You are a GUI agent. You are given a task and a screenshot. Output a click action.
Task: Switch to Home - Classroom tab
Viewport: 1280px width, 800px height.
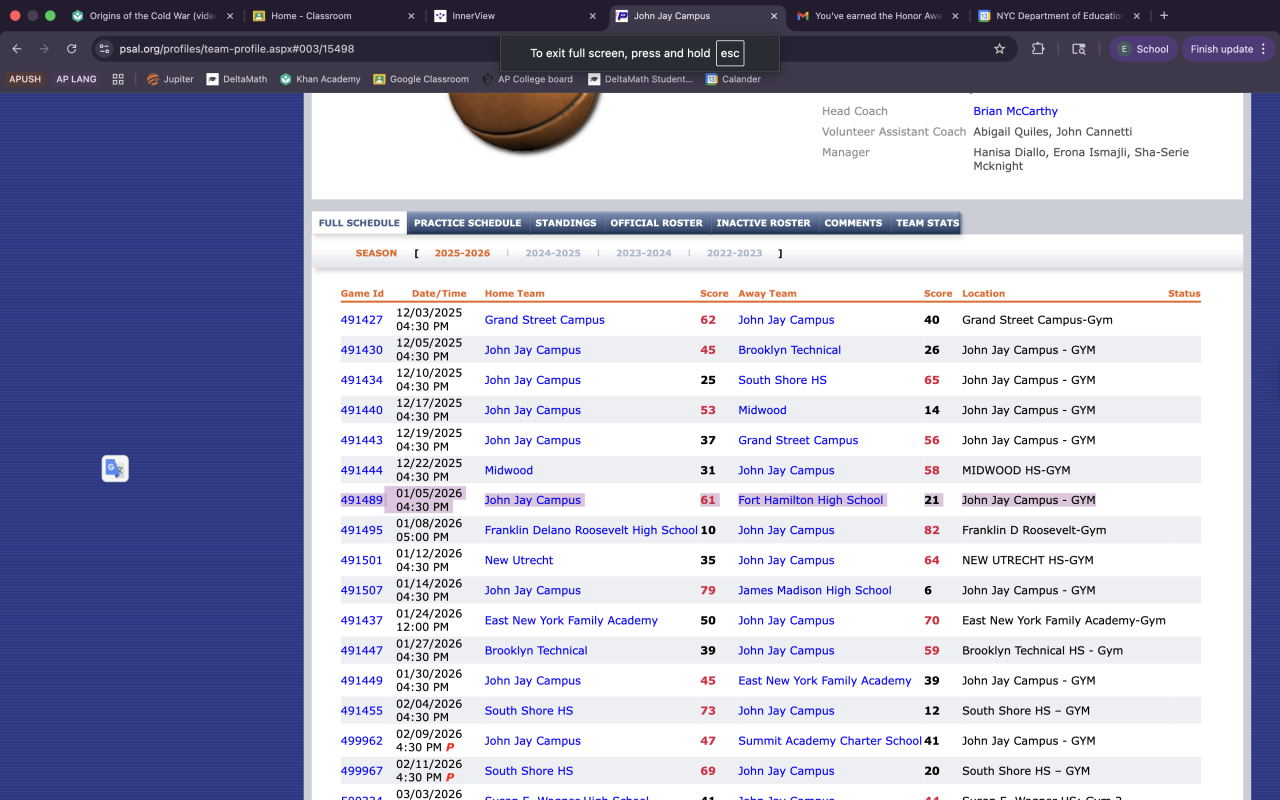pos(334,16)
